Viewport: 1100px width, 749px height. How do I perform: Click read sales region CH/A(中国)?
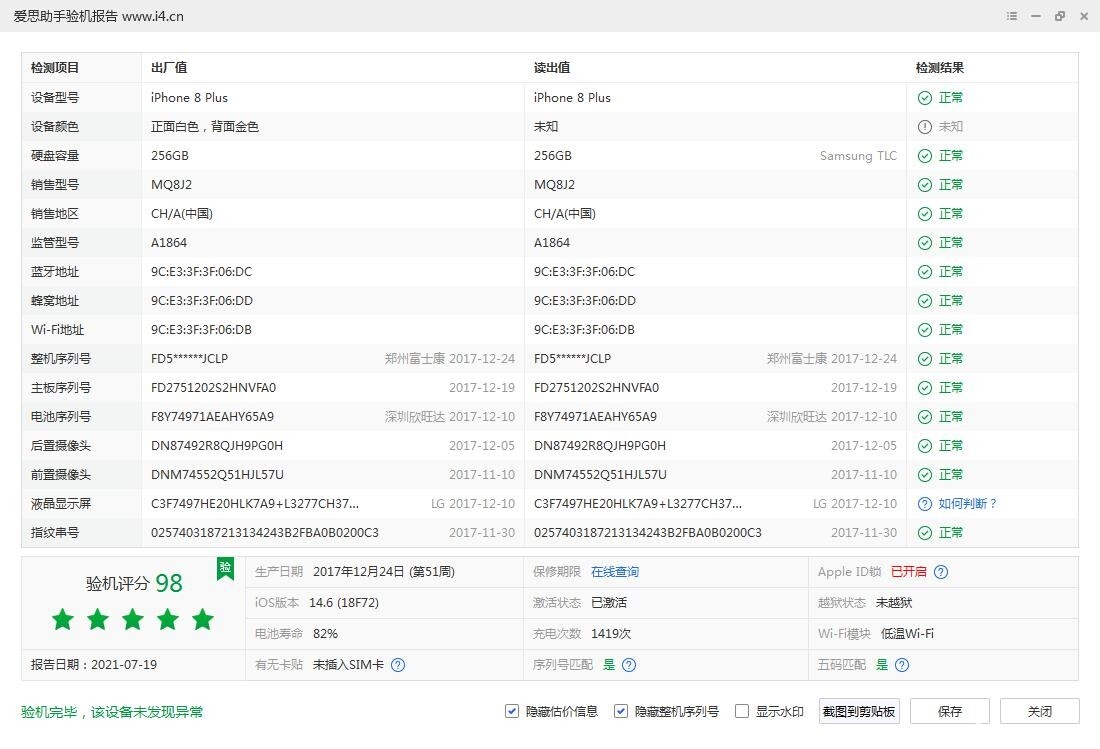[565, 214]
